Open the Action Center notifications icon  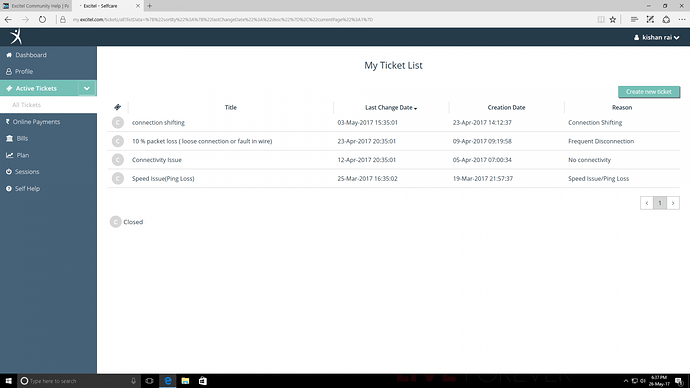680,381
